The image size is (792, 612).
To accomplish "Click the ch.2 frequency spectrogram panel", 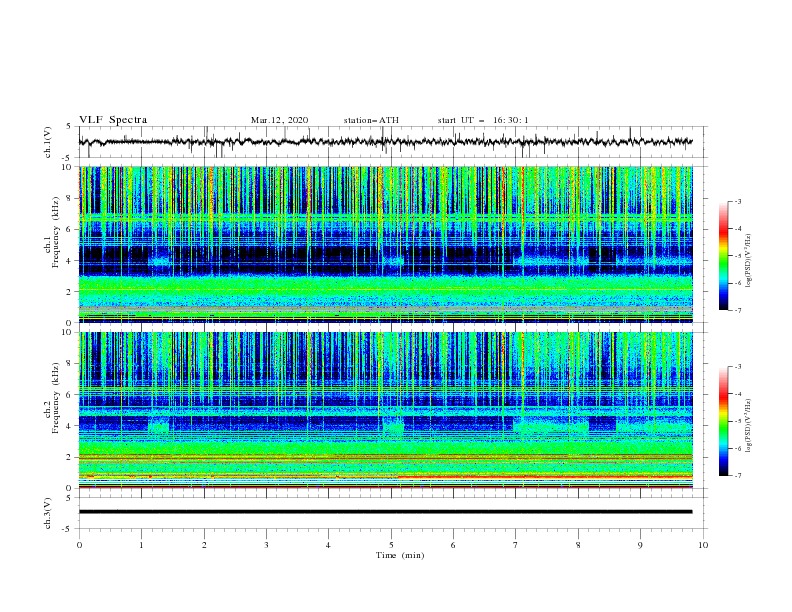I will coord(386,410).
